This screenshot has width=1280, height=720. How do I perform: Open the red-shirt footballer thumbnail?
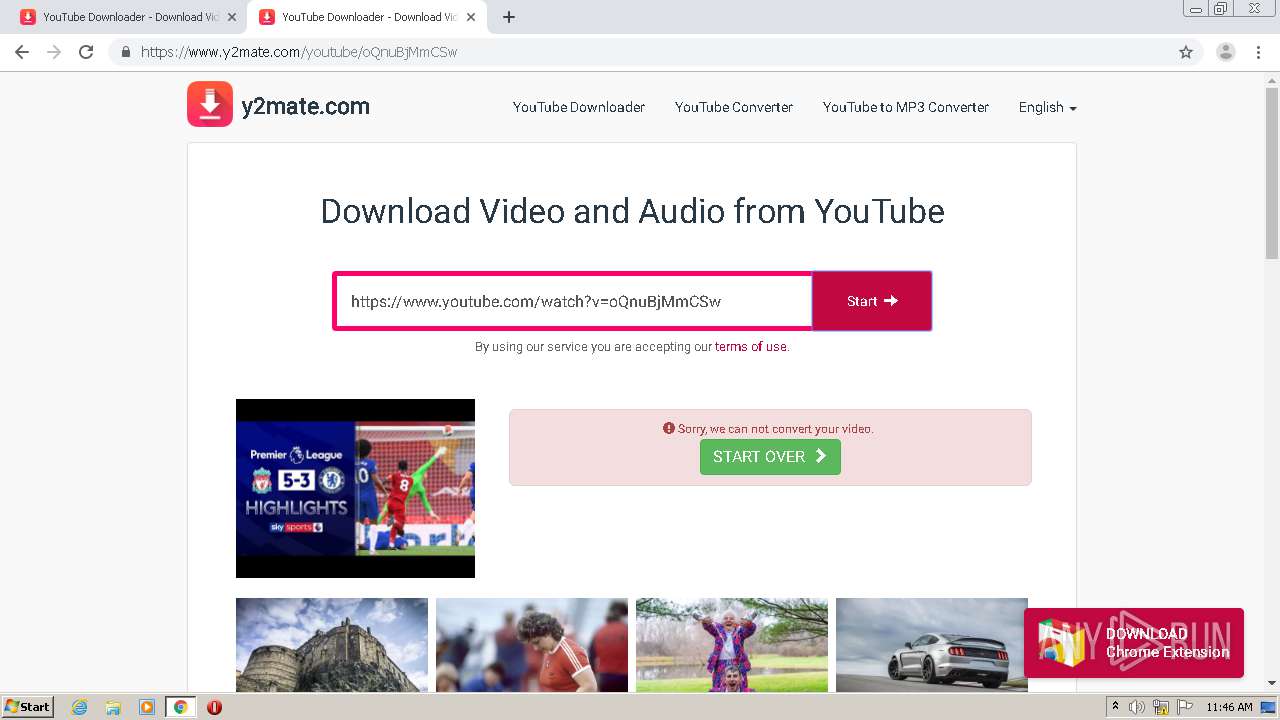point(532,645)
